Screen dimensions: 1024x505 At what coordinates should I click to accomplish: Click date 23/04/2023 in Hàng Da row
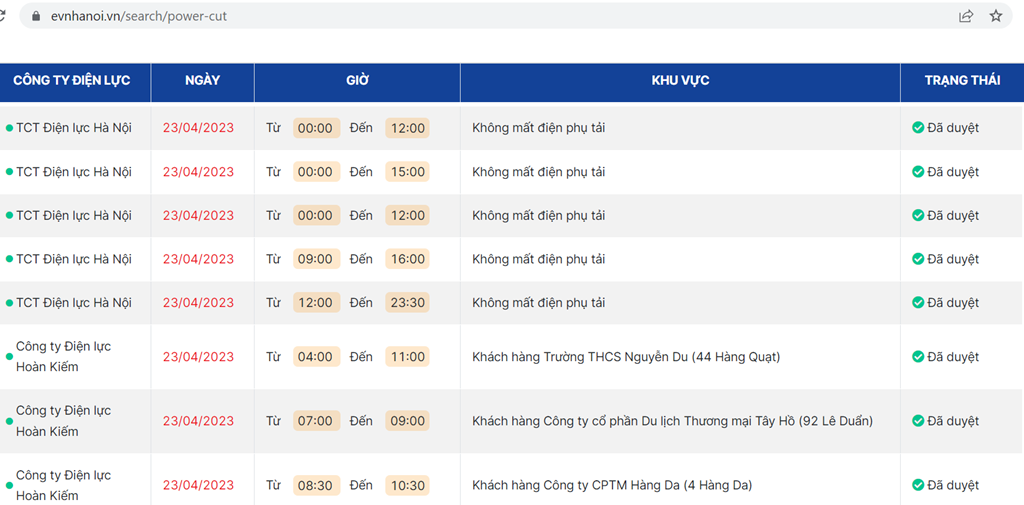(199, 485)
